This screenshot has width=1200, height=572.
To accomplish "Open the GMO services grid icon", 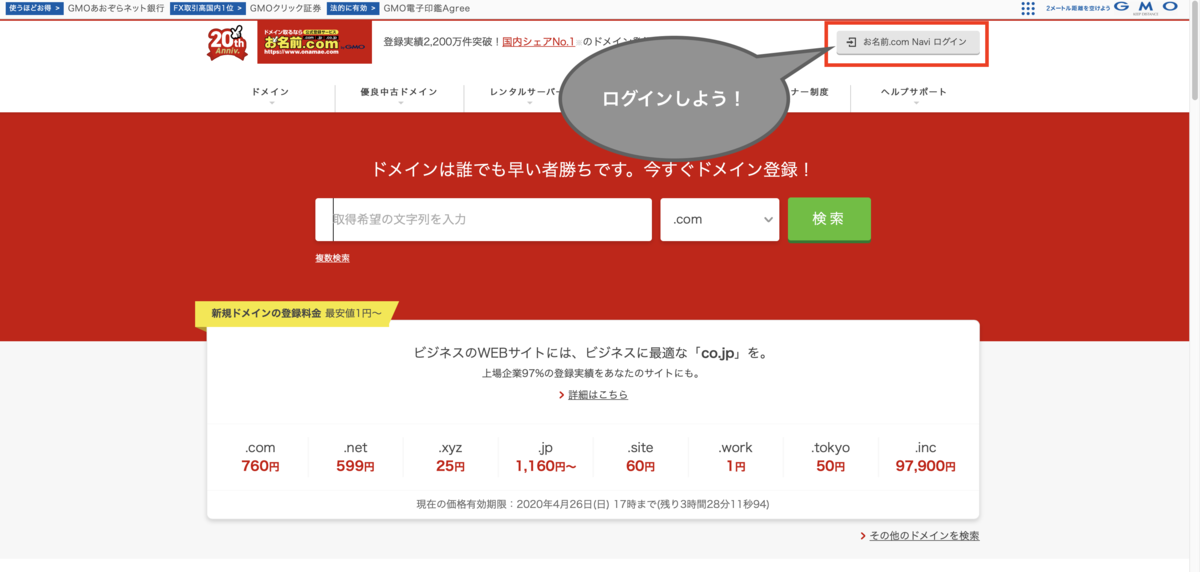I will (x=1028, y=8).
